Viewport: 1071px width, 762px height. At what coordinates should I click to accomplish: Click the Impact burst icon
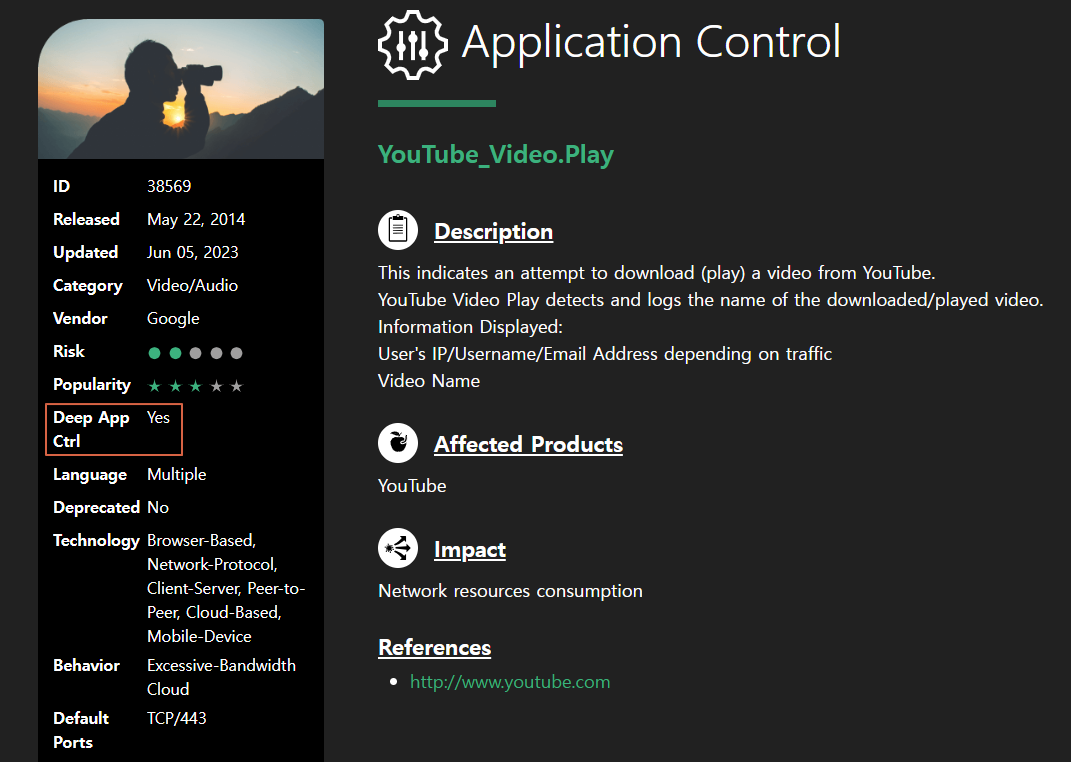398,548
